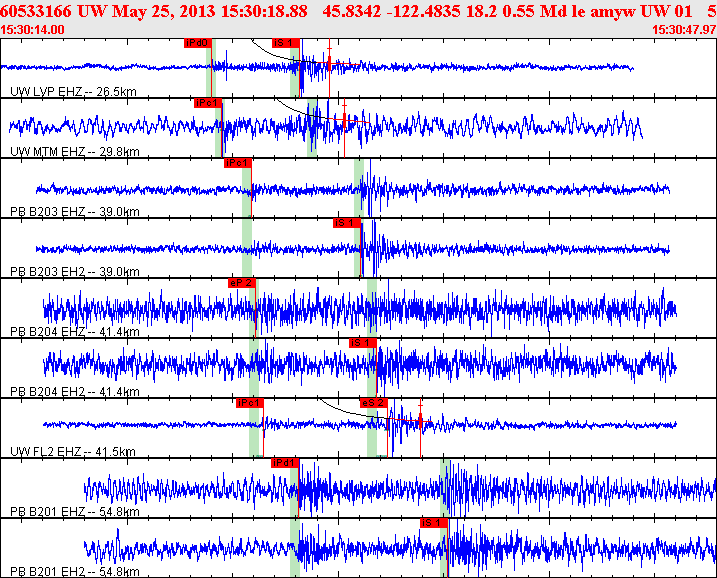Select the PB B201 EHZ 54.8km label
Image resolution: width=717 pixels, height=578 pixels.
[75, 511]
